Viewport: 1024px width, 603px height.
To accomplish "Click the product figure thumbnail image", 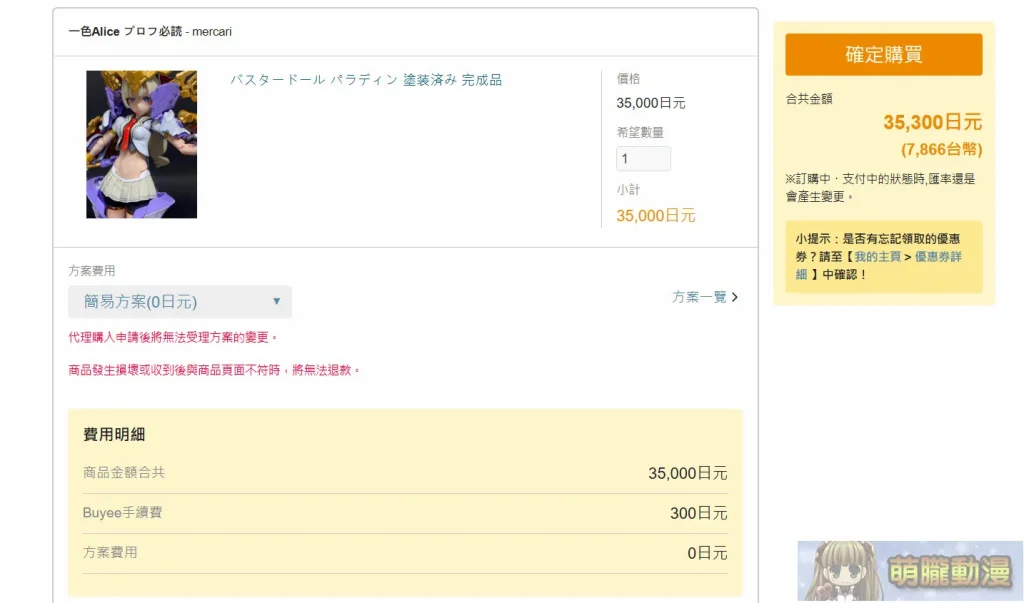I will [x=142, y=144].
